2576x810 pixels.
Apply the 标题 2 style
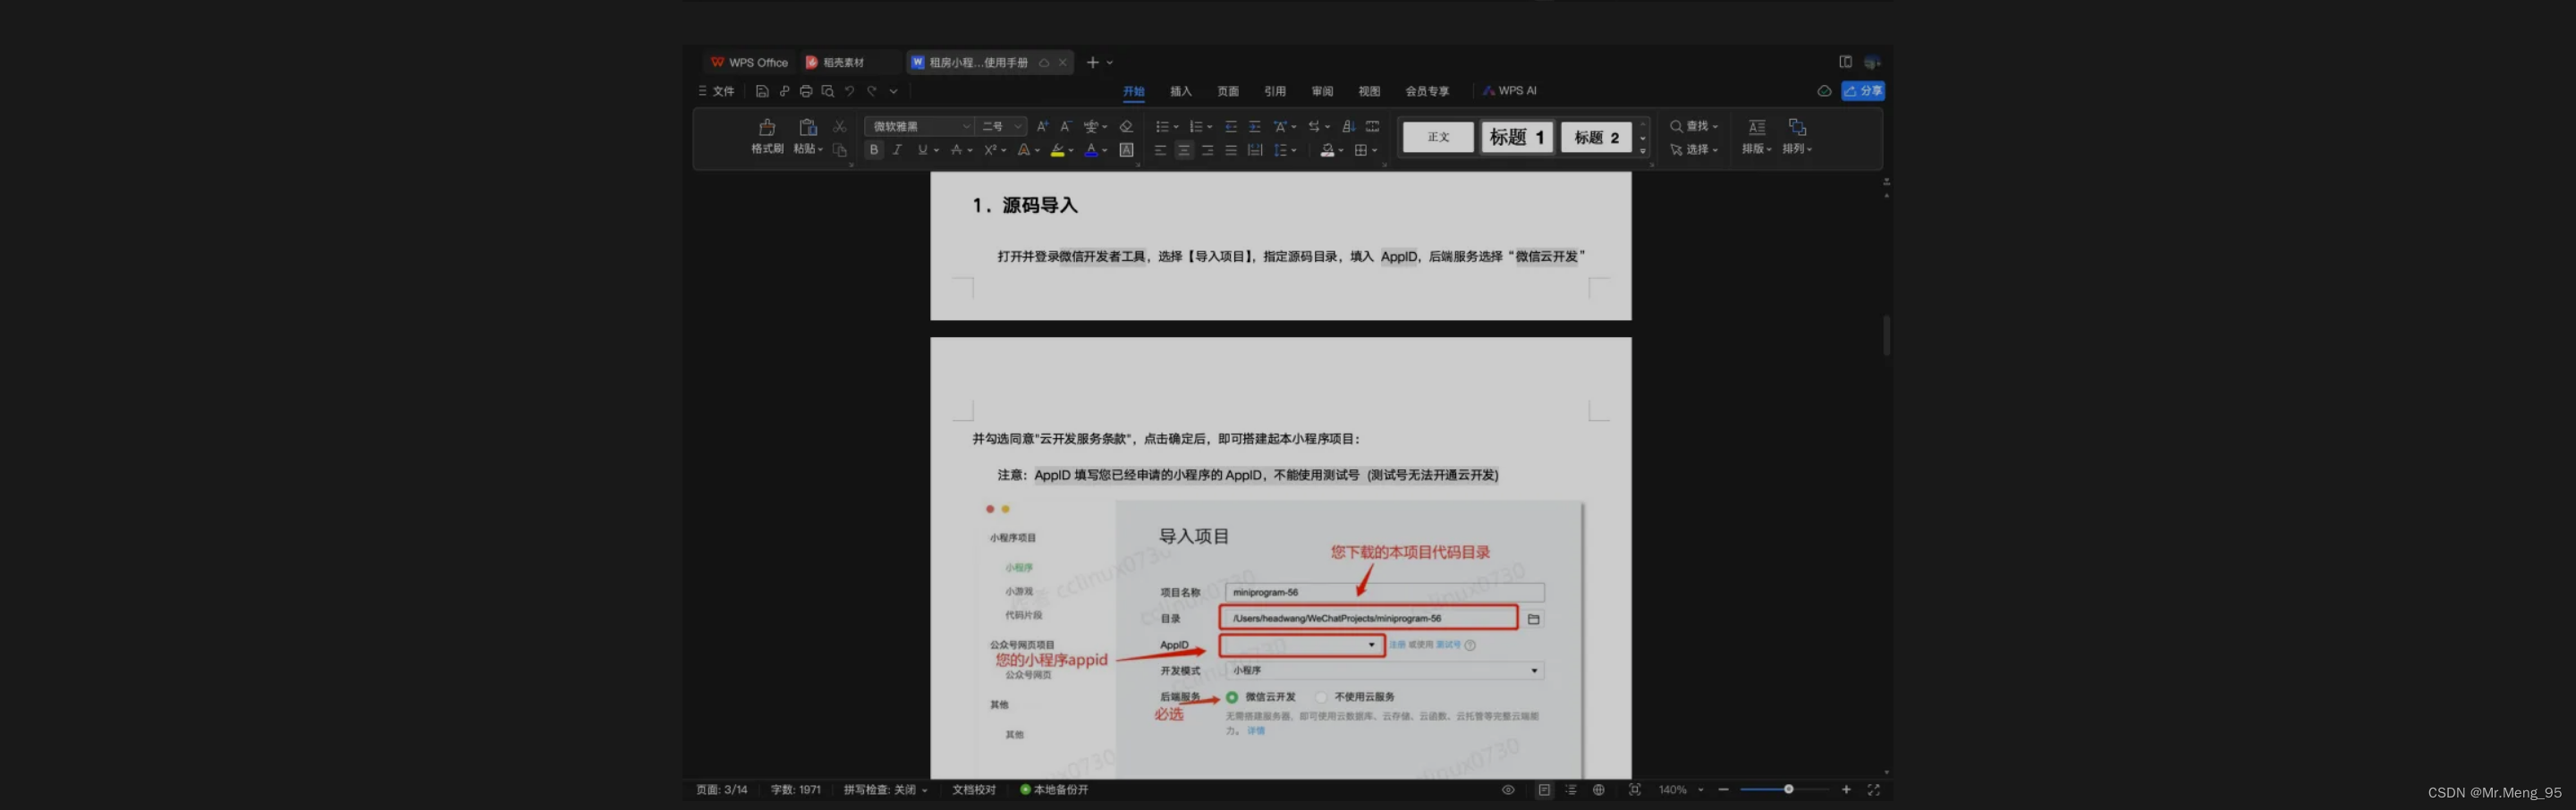tap(1596, 137)
